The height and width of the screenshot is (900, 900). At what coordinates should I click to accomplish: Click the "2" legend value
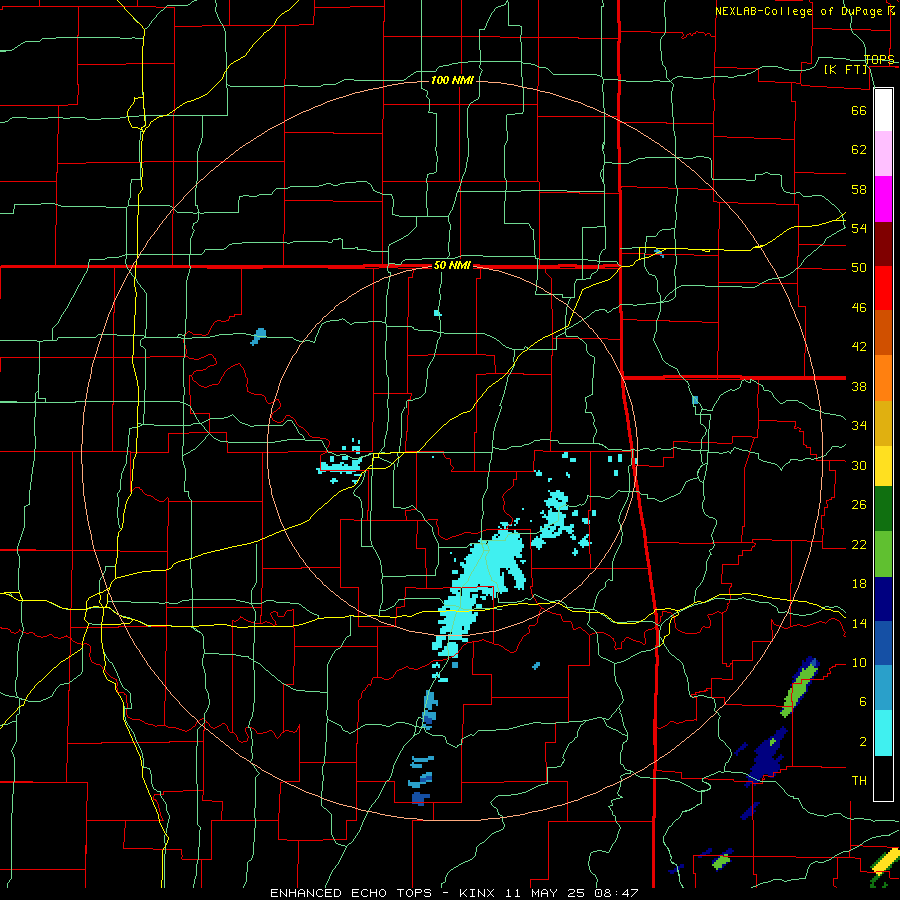(x=863, y=742)
